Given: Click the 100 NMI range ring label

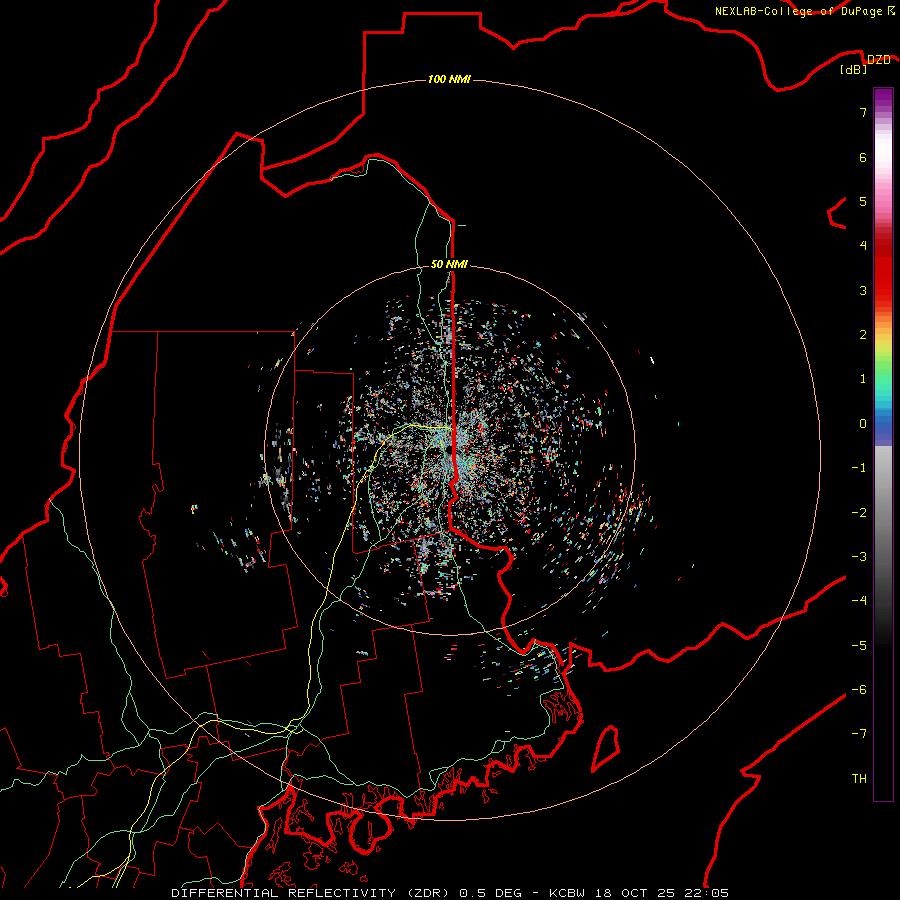Looking at the screenshot, I should tap(449, 79).
